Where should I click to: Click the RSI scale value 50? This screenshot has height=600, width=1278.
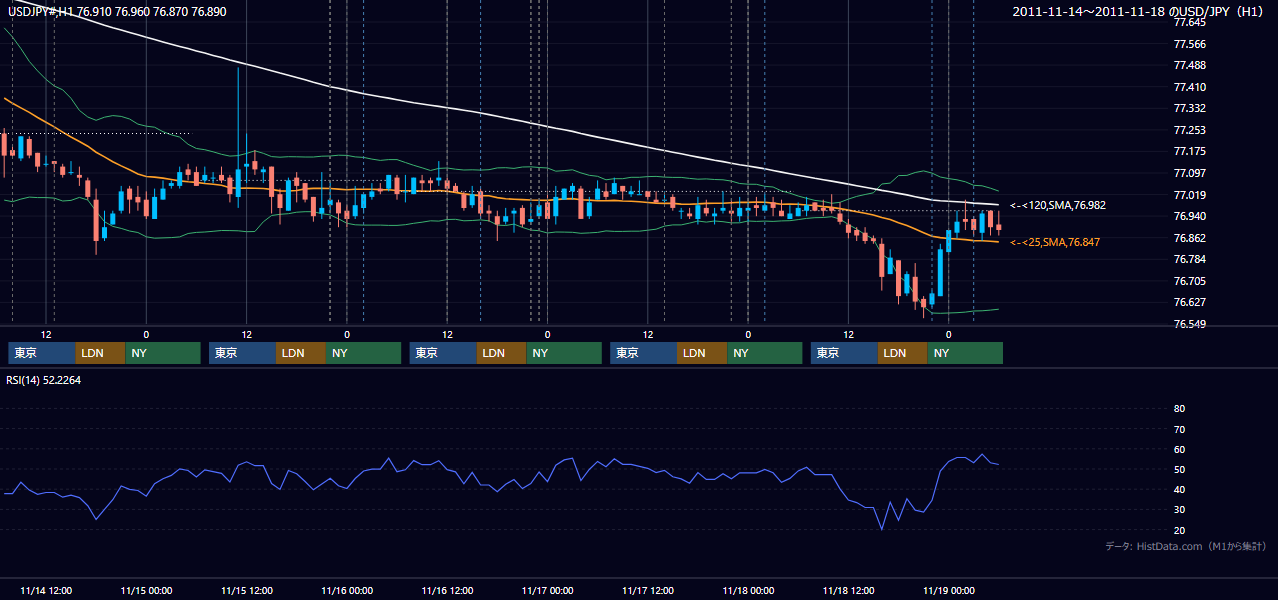coord(1179,470)
